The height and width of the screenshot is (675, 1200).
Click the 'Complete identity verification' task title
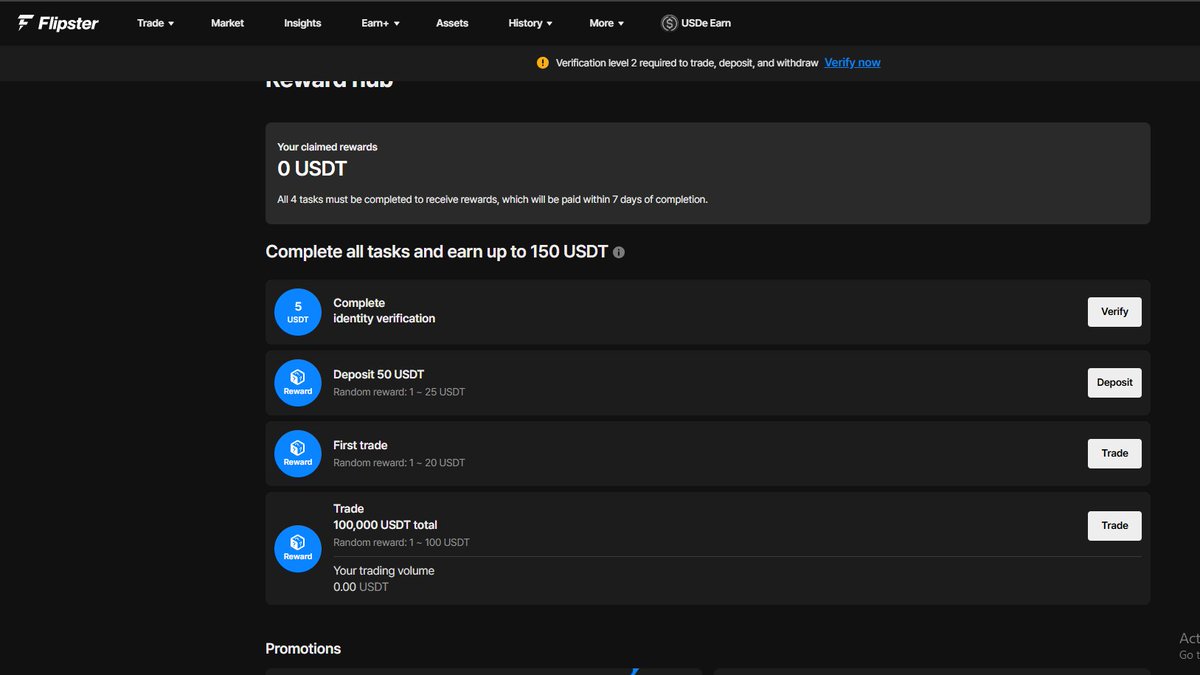point(384,311)
